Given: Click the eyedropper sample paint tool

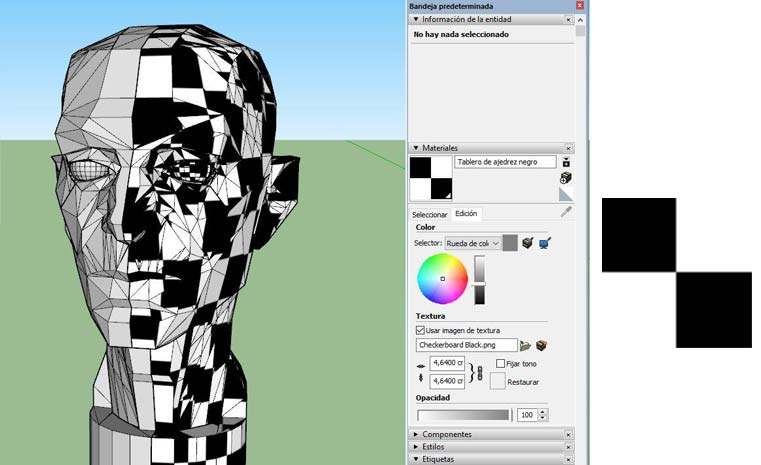Looking at the screenshot, I should click(566, 212).
